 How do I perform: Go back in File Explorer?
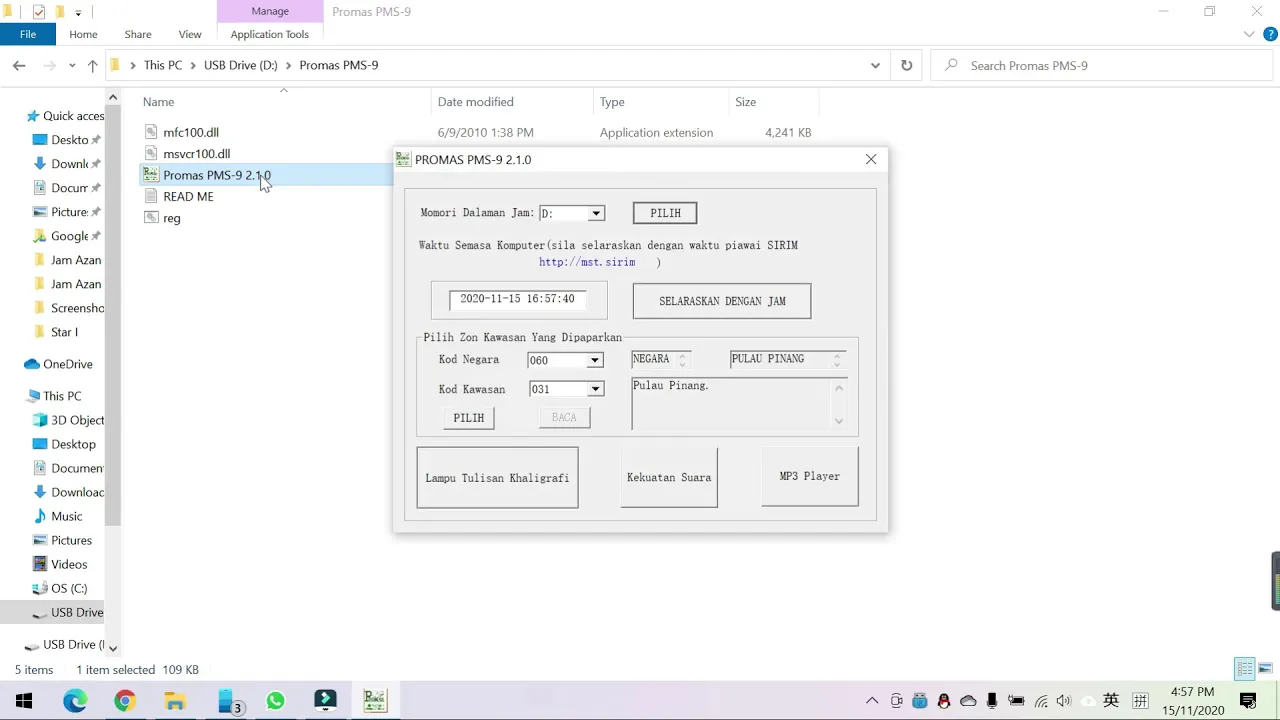pos(19,65)
